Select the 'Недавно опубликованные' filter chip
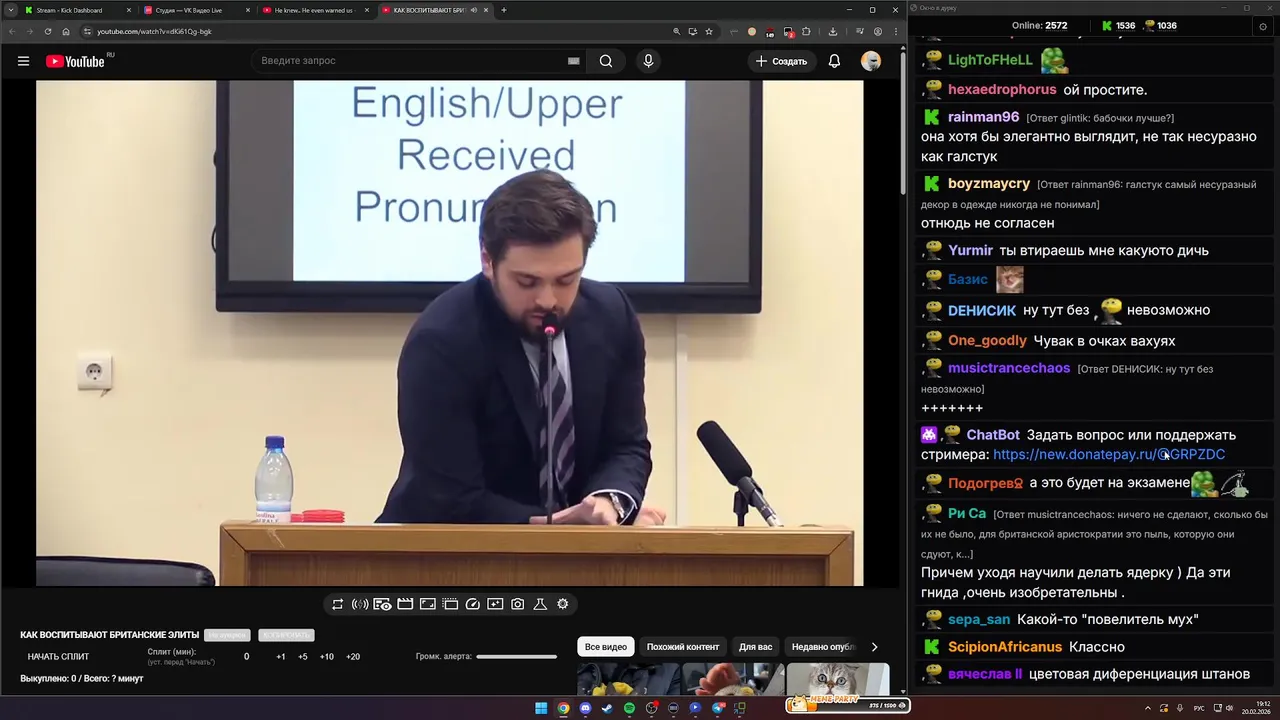Image resolution: width=1280 pixels, height=720 pixels. pyautogui.click(x=823, y=647)
